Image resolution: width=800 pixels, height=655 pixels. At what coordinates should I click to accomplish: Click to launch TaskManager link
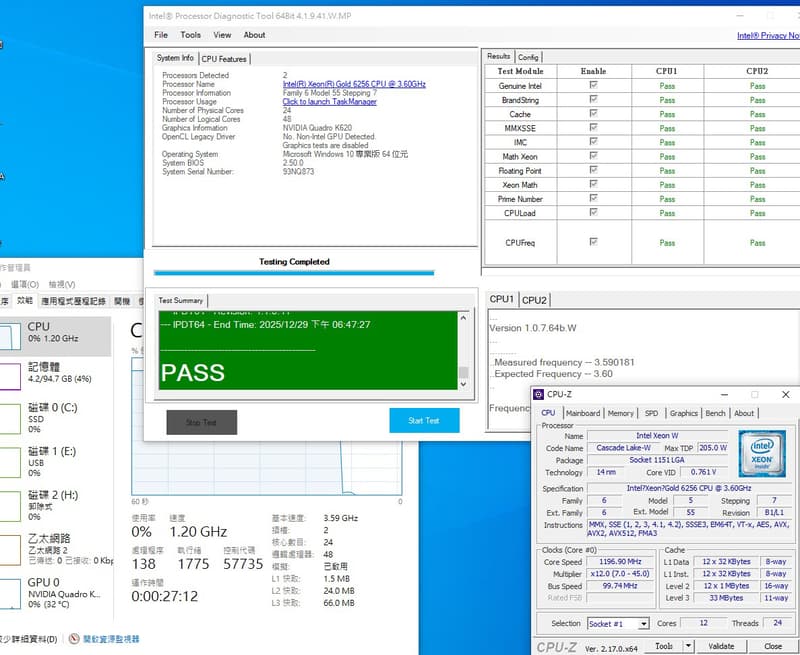coord(330,102)
